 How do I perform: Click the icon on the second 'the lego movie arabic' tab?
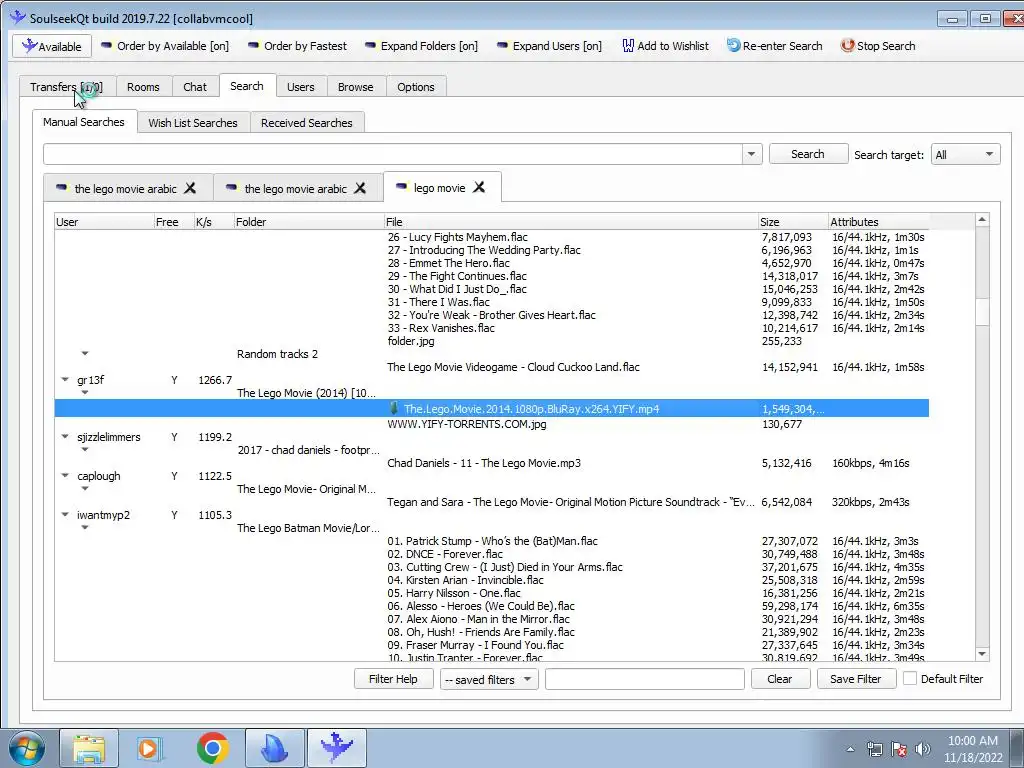(x=231, y=188)
